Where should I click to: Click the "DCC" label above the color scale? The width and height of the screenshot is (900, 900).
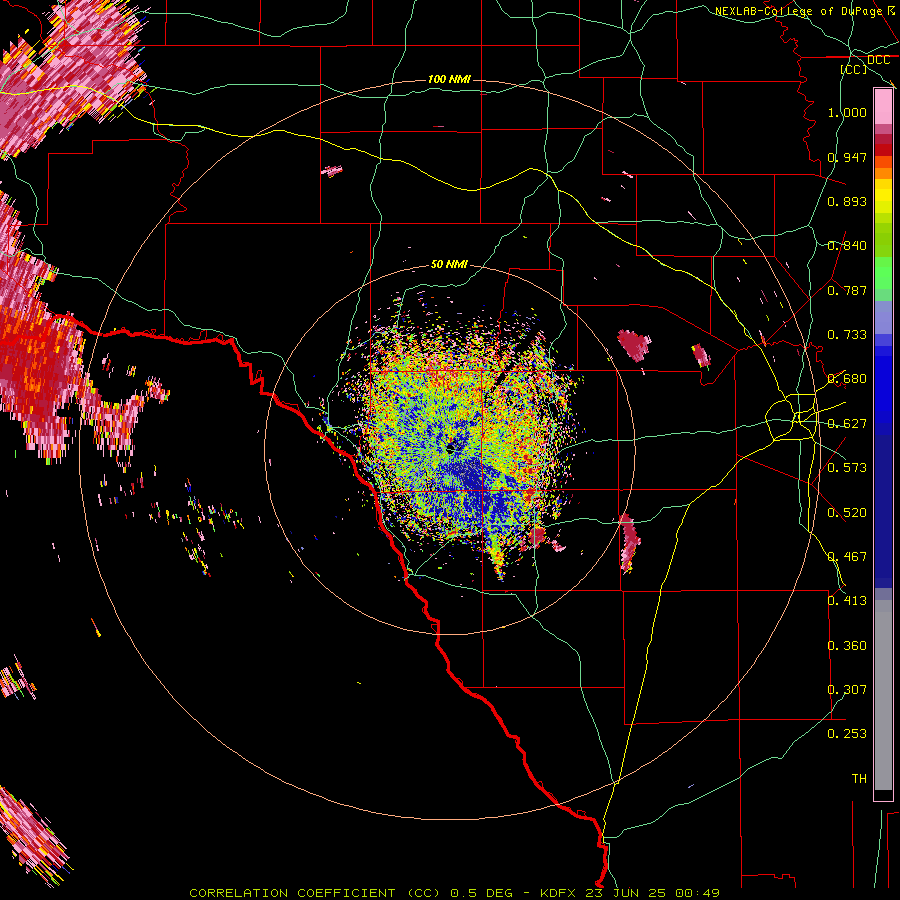(878, 60)
